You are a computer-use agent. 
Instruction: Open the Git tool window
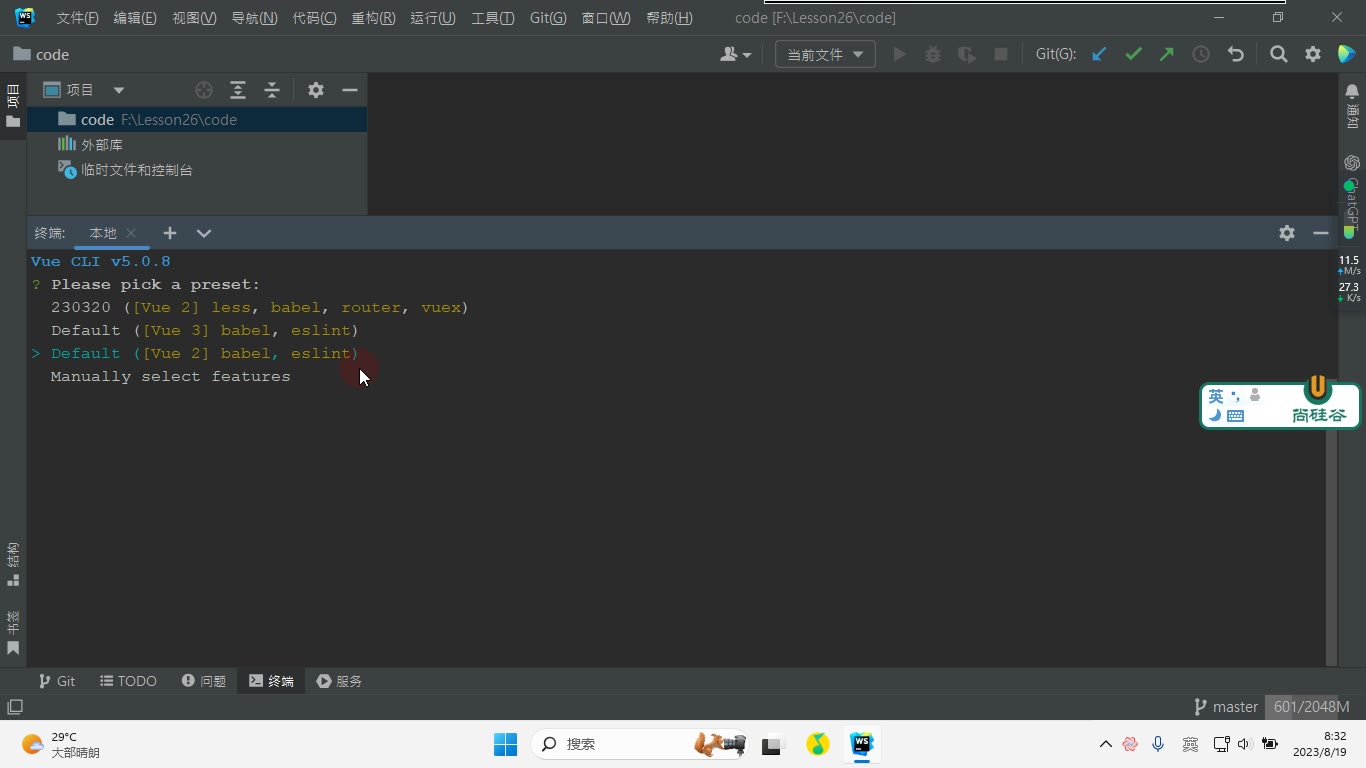[57, 681]
